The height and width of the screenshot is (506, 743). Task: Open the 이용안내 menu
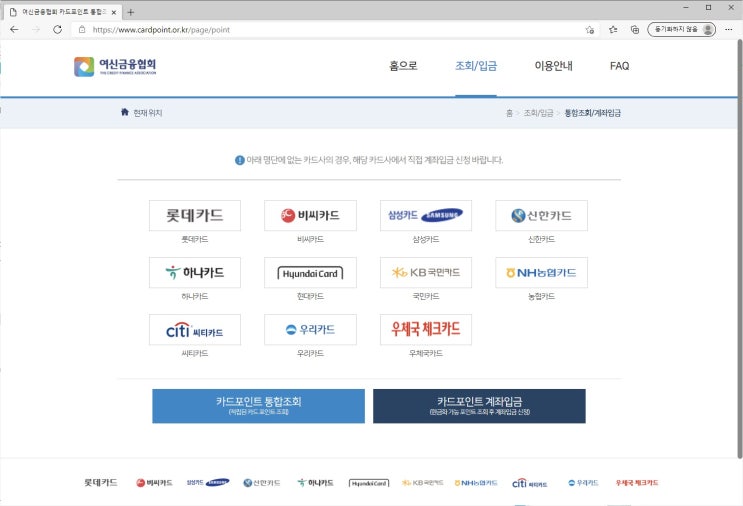tap(553, 66)
